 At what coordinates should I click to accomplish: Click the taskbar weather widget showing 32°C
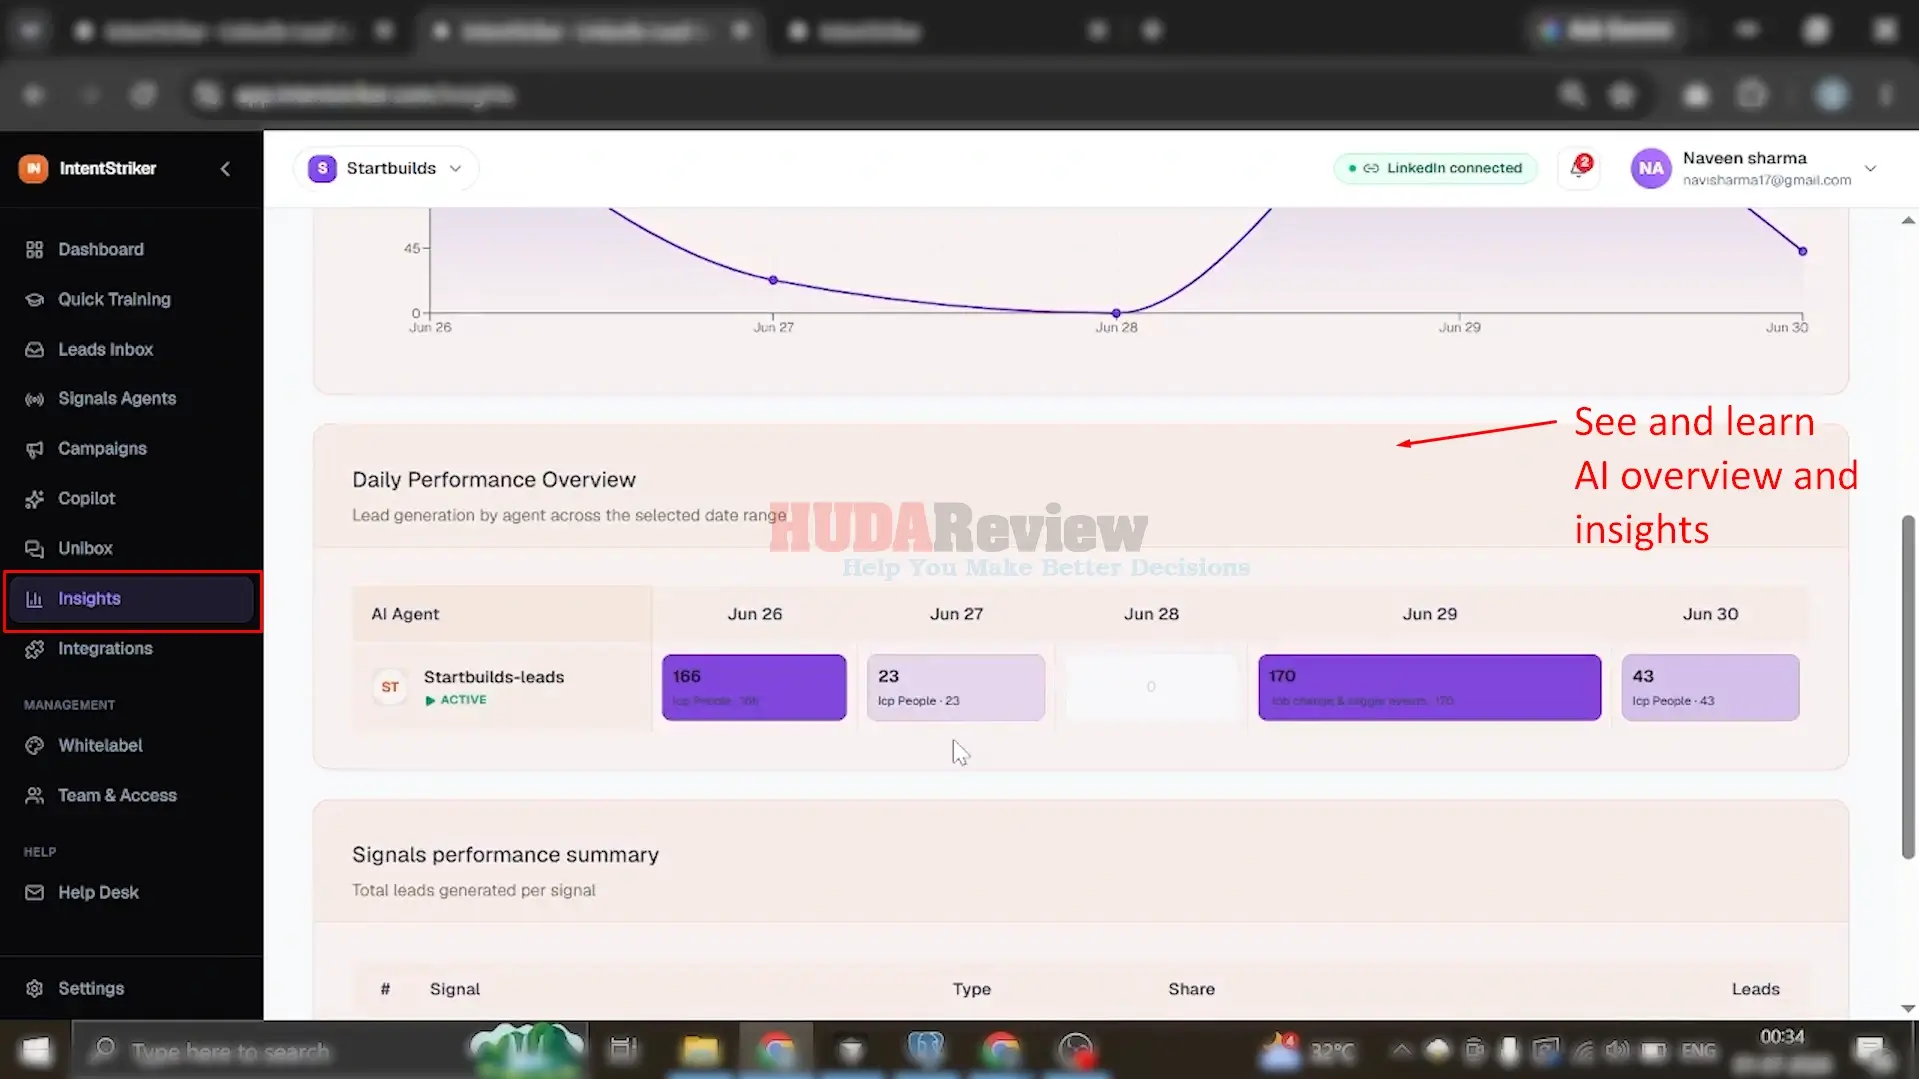1308,1050
